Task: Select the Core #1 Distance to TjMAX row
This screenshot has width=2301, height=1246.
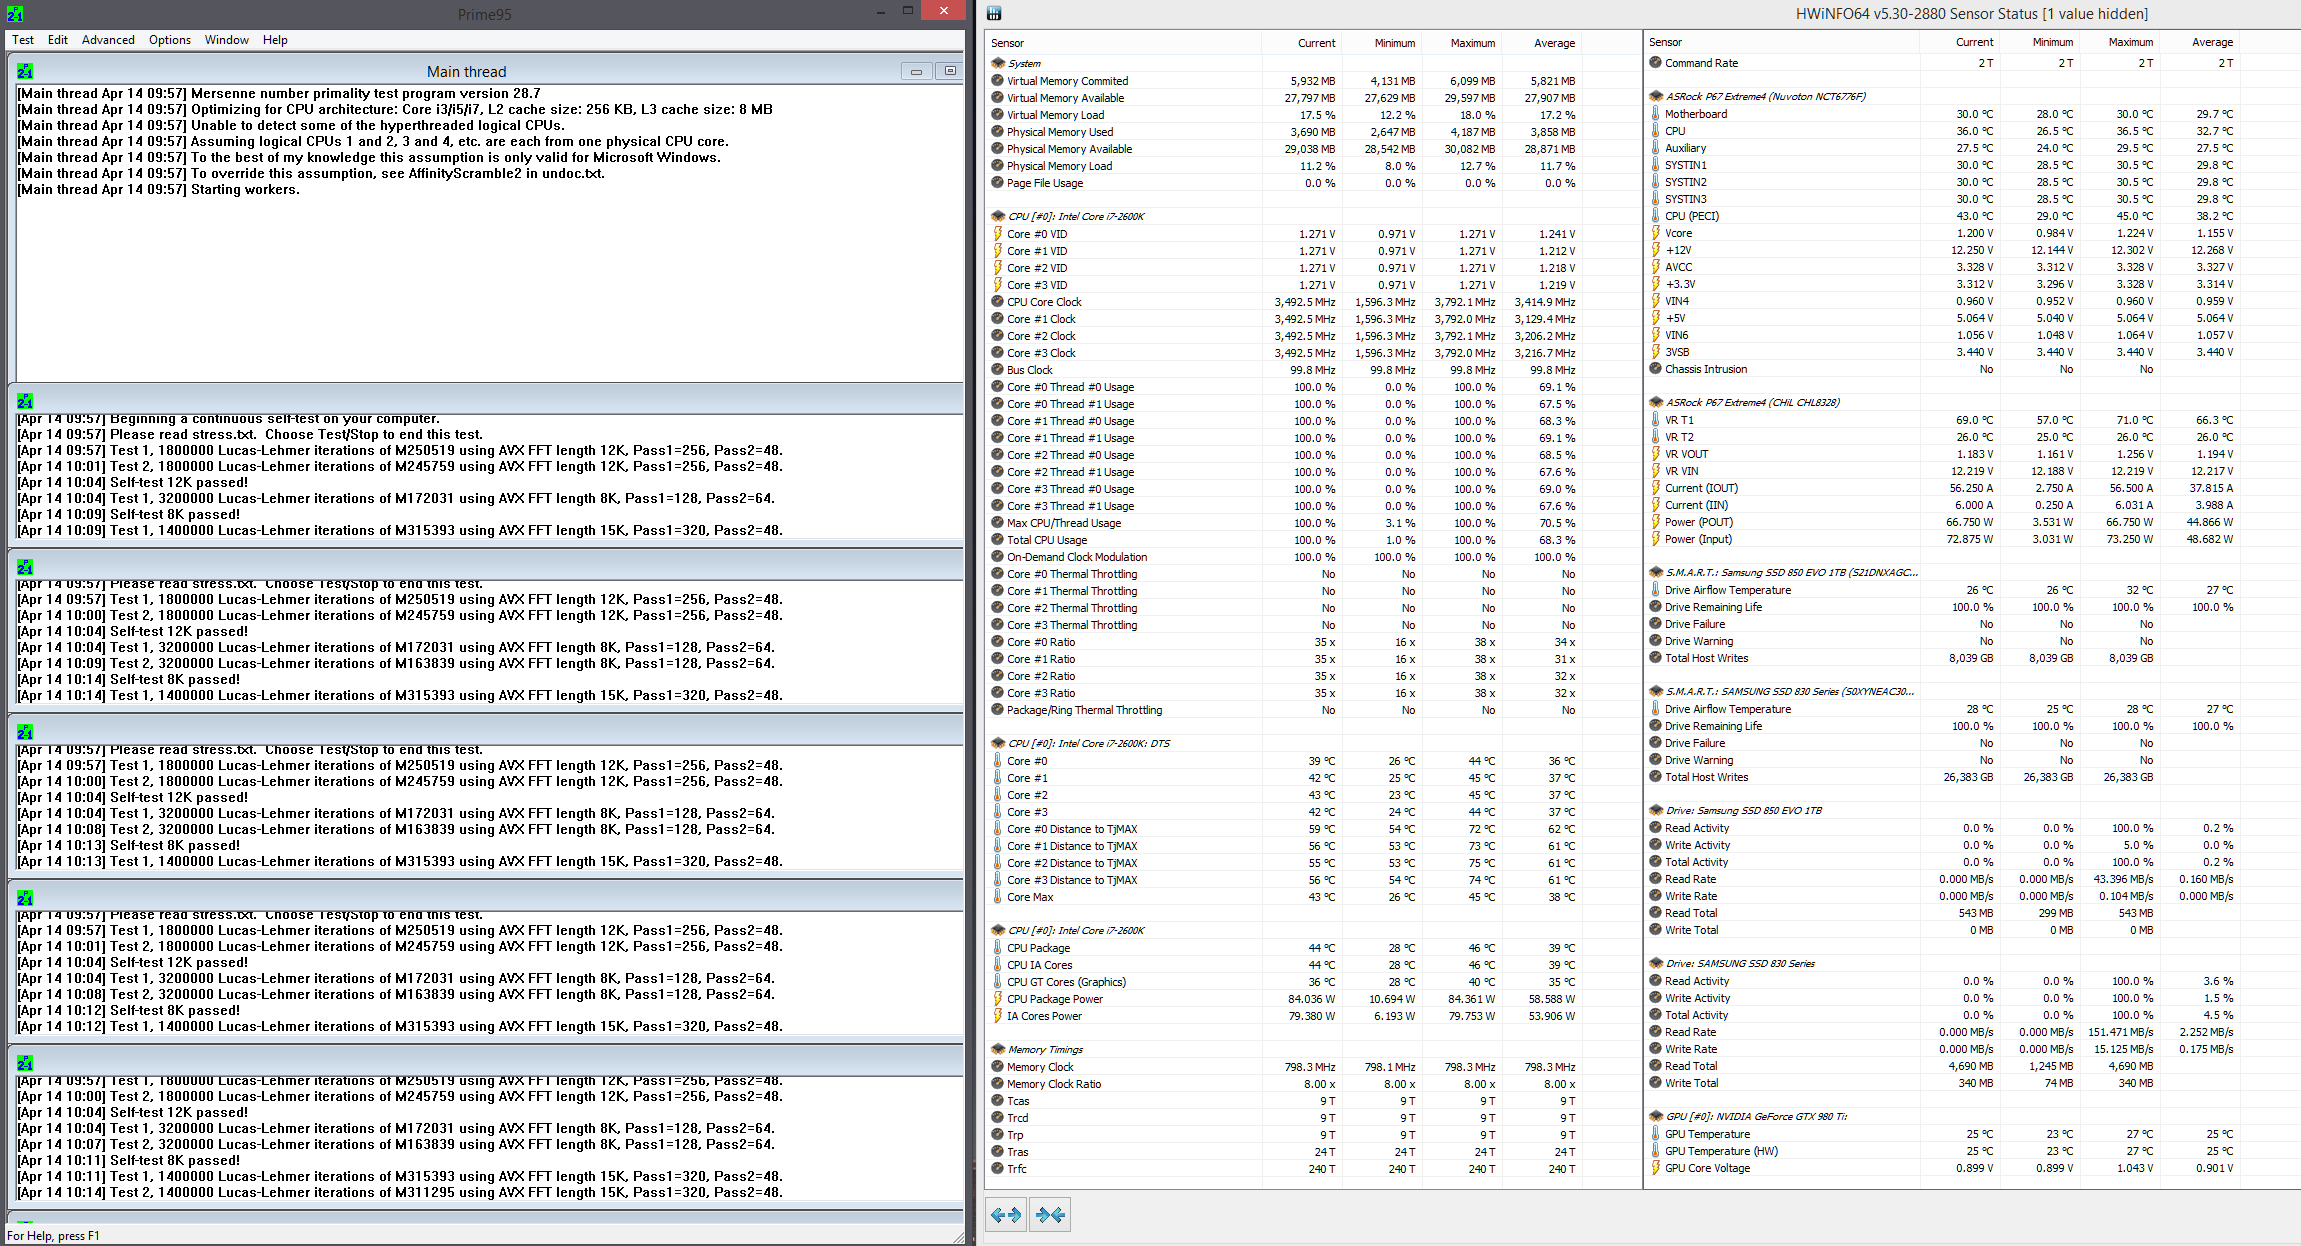Action: (1283, 846)
